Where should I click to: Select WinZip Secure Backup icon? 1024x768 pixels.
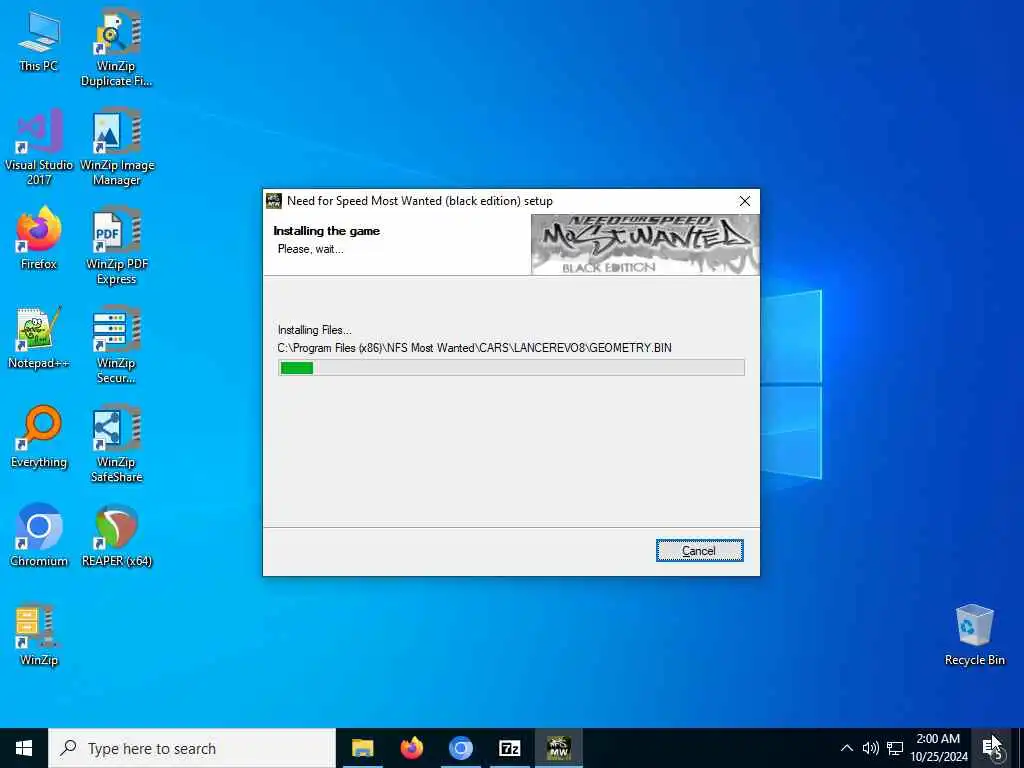(116, 345)
